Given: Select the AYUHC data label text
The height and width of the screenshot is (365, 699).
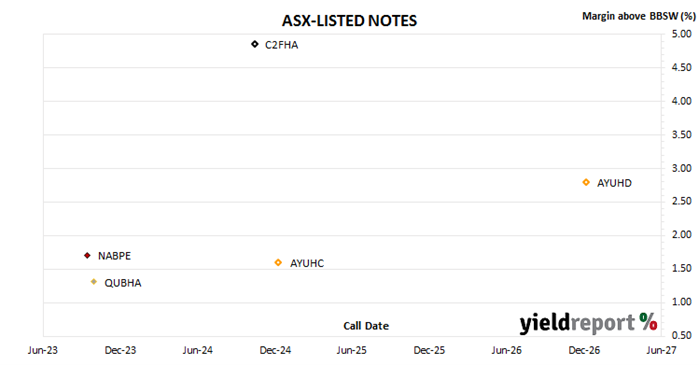Looking at the screenshot, I should (307, 263).
